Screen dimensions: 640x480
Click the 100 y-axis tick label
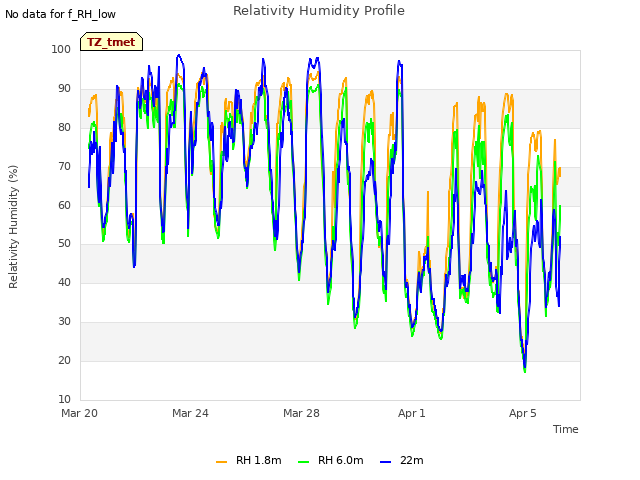coord(61,49)
